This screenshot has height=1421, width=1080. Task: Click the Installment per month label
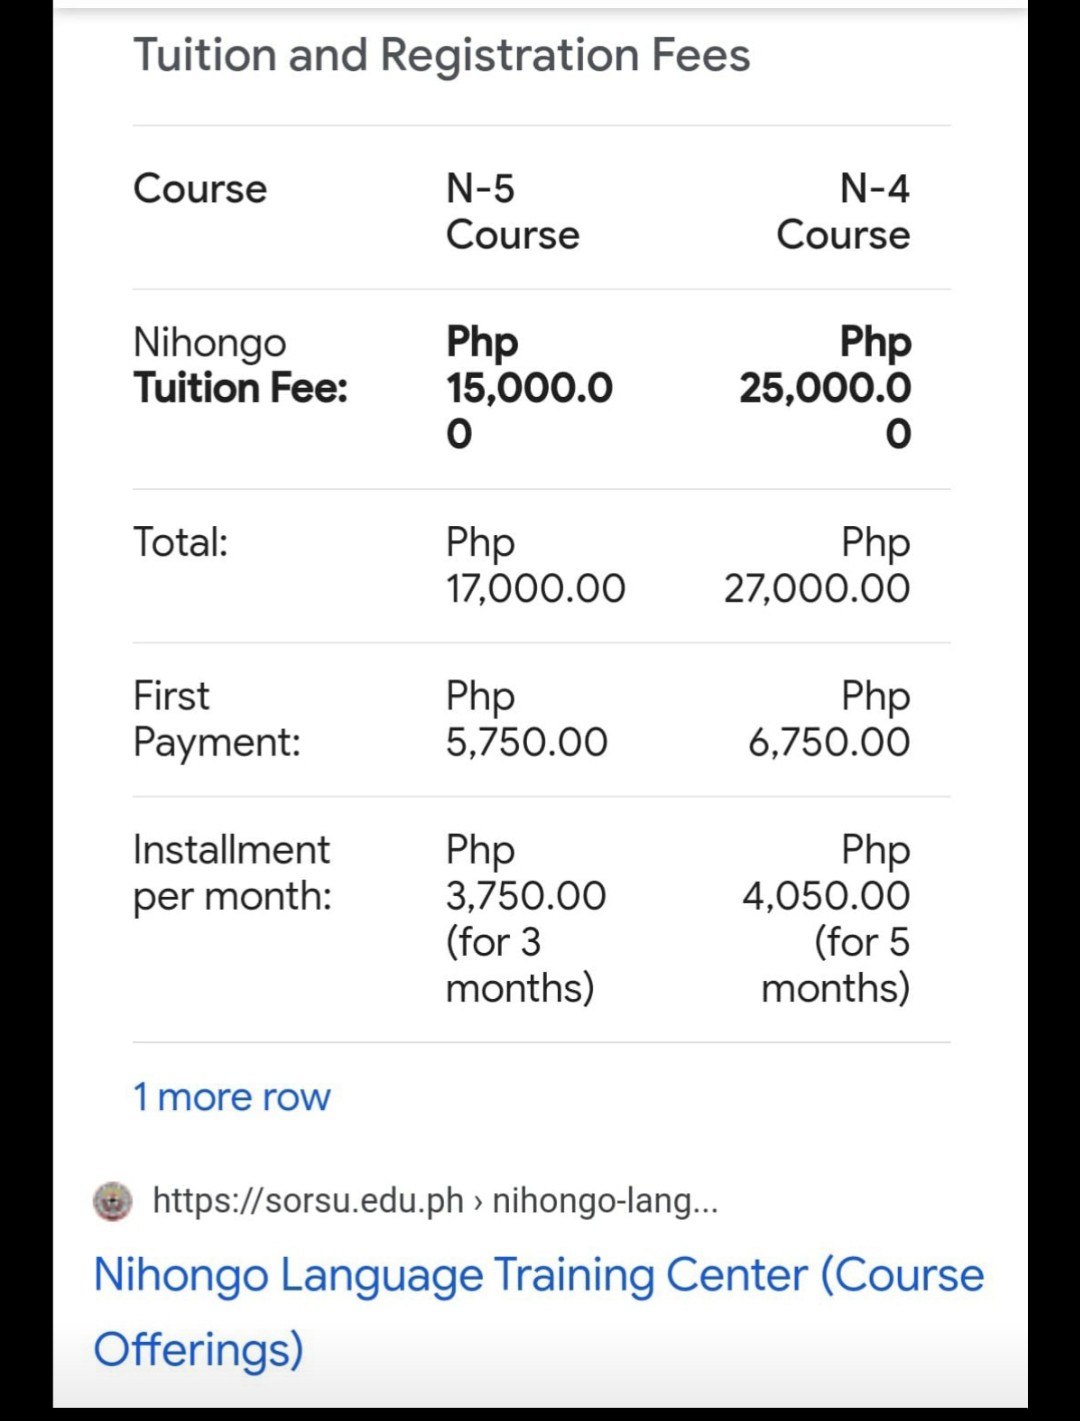tap(232, 873)
